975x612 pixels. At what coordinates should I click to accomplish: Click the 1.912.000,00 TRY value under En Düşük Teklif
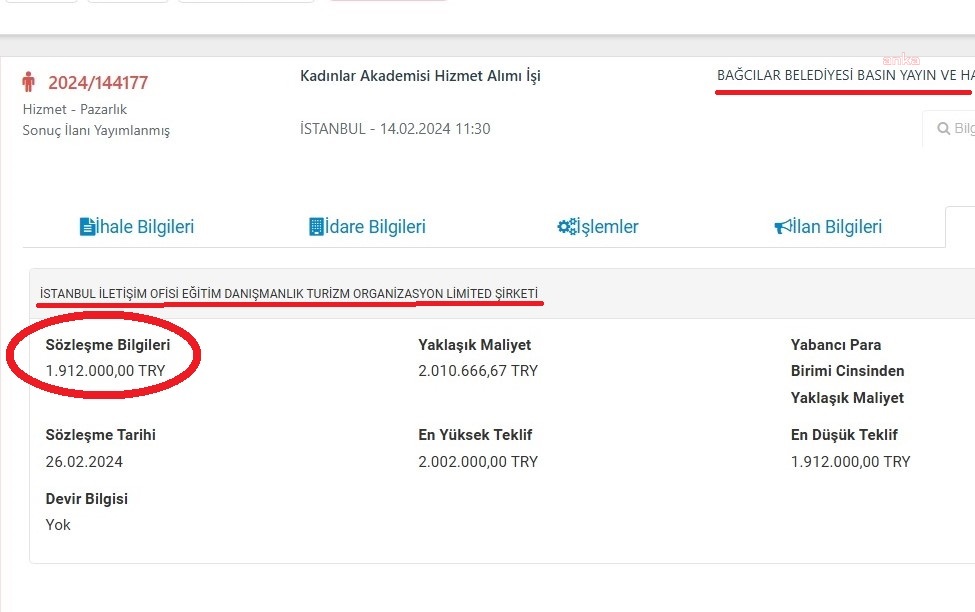(850, 461)
